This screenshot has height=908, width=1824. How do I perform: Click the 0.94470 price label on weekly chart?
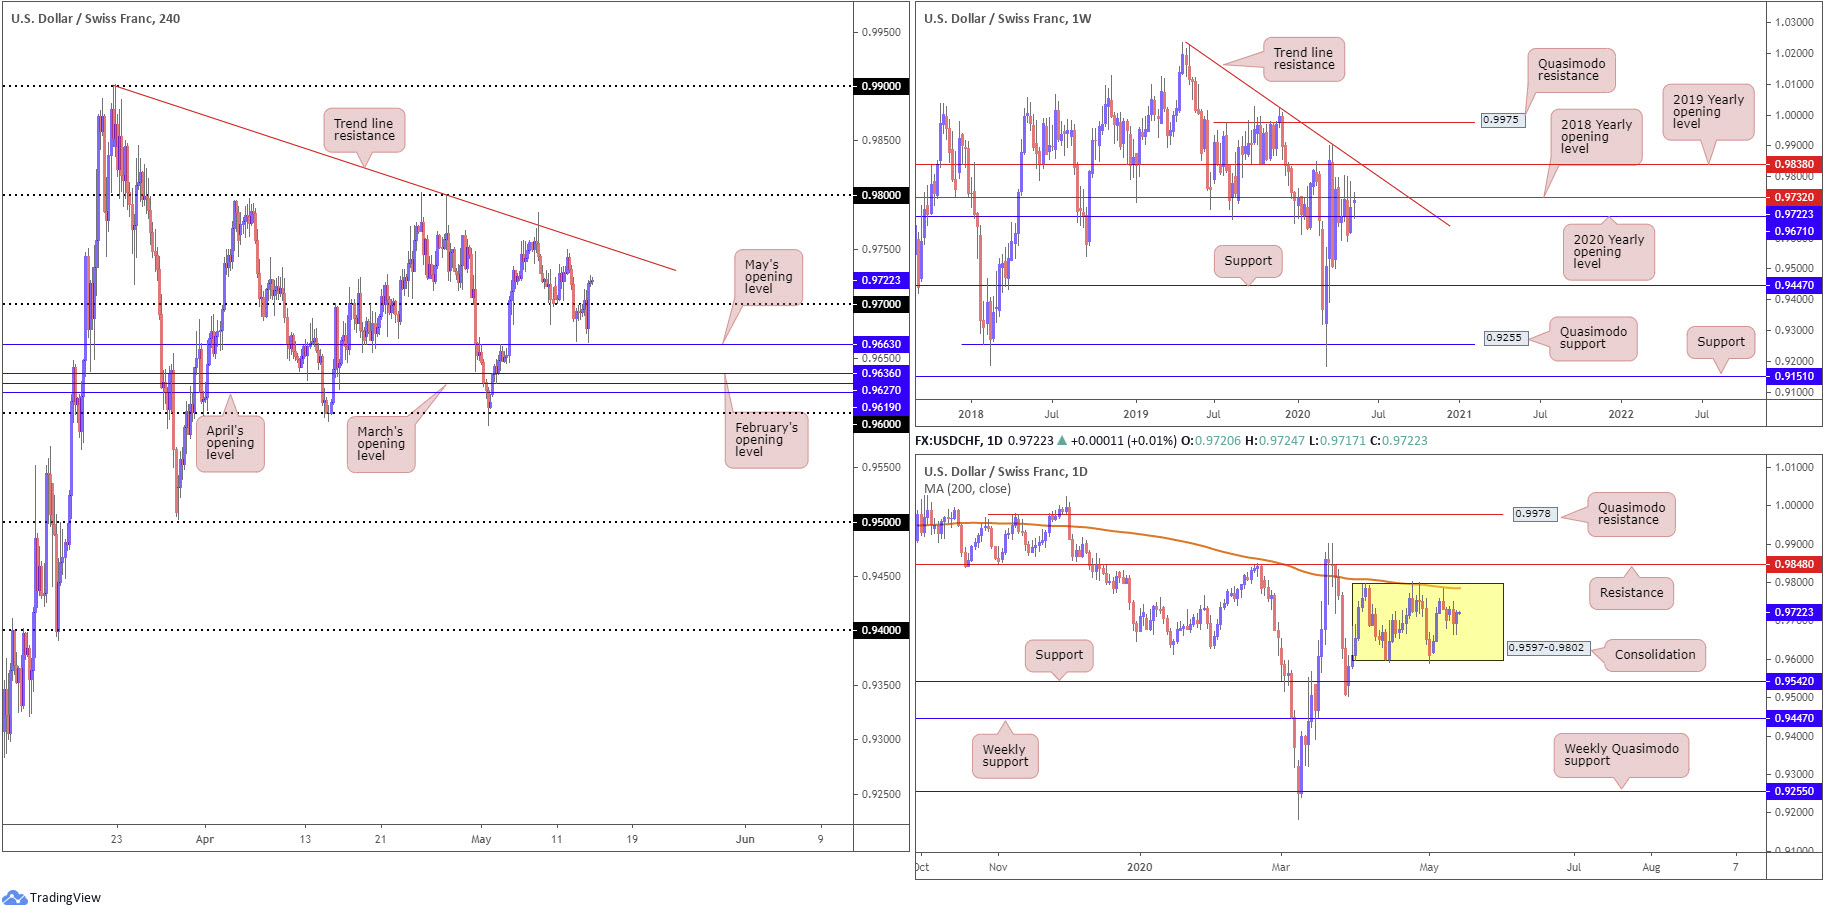tap(1794, 285)
